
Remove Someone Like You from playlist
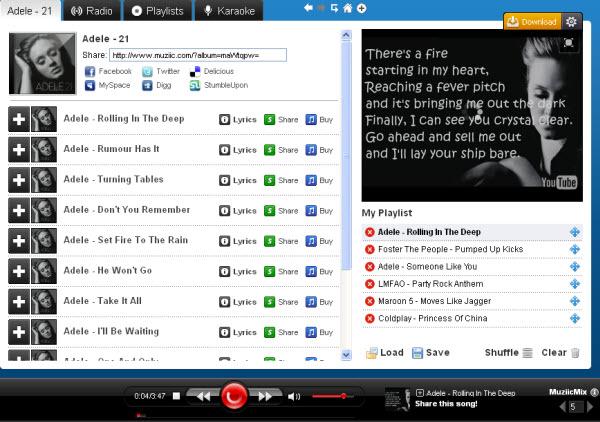coord(370,267)
